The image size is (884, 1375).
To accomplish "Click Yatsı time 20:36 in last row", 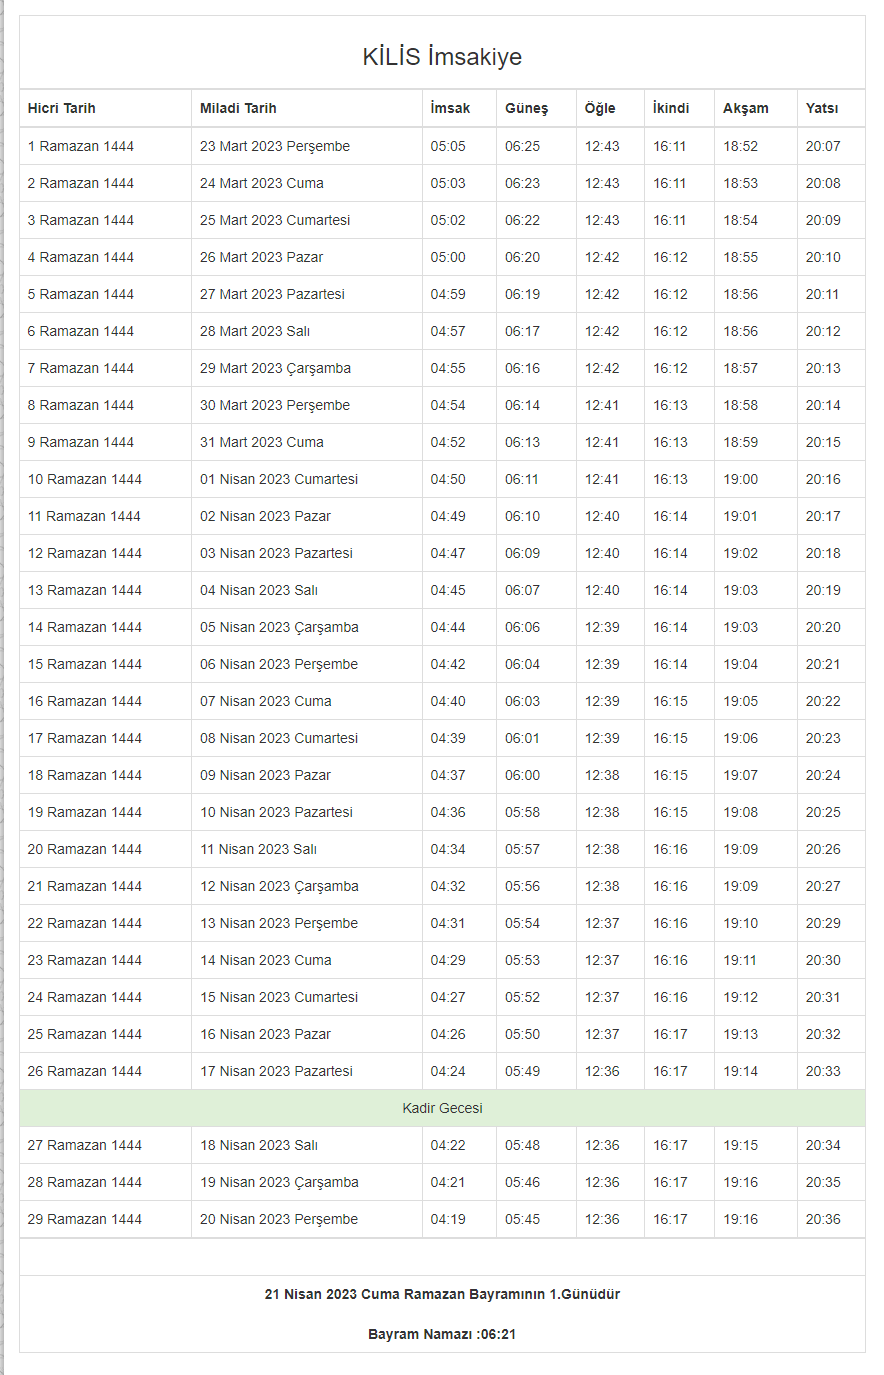I will click(x=823, y=1219).
